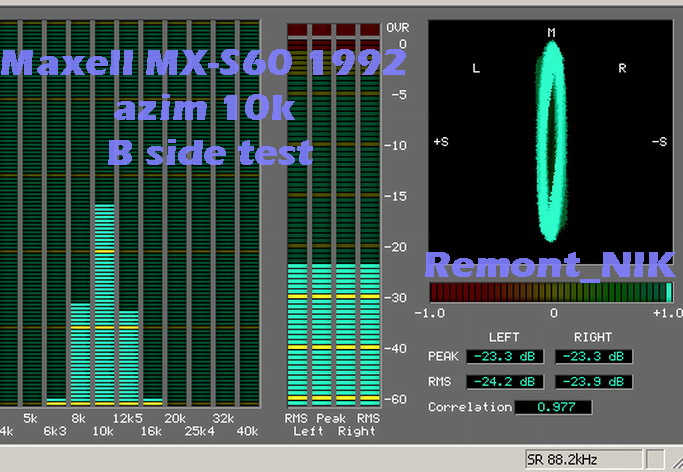
Task: Click the RMS Left level meter
Action: pyautogui.click(x=297, y=334)
